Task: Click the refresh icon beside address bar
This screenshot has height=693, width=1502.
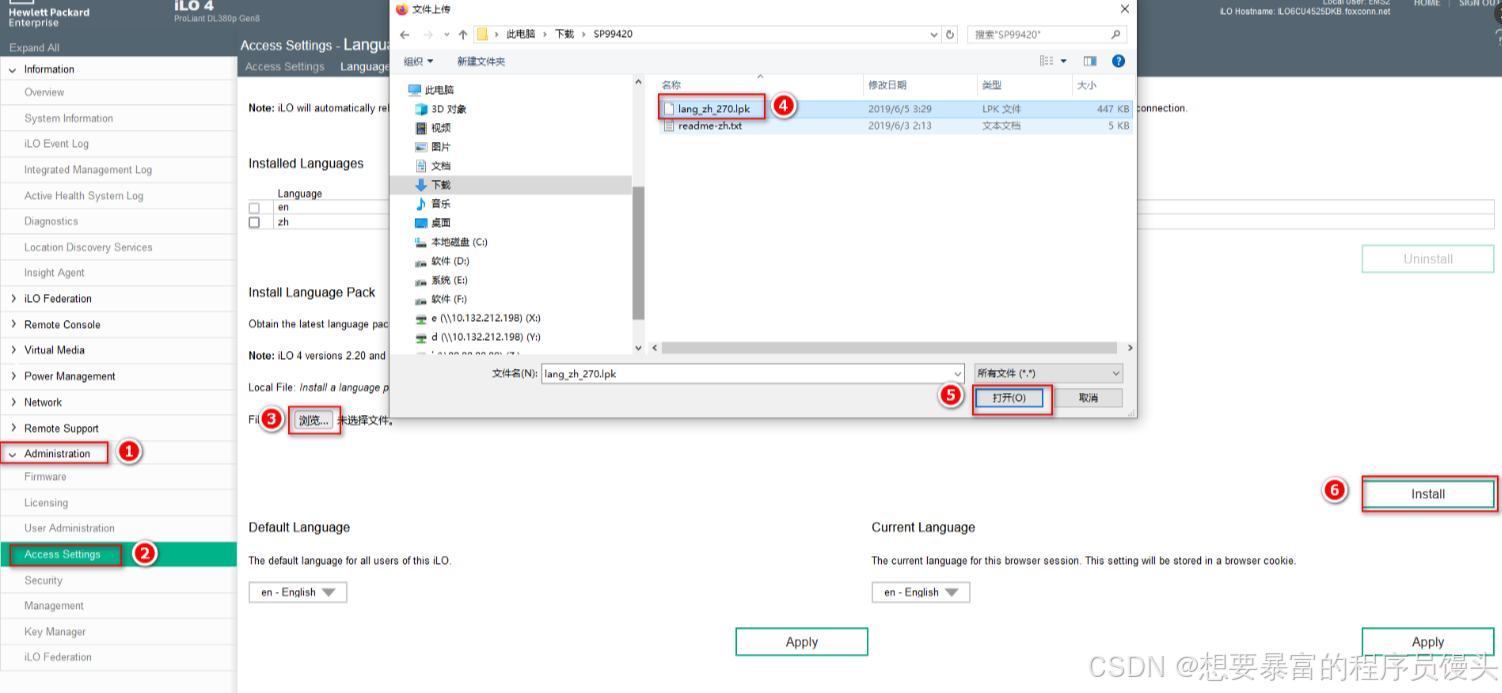Action: click(949, 34)
